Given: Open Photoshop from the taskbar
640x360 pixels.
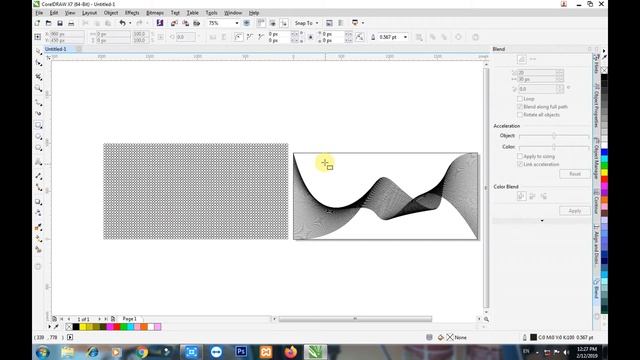Looking at the screenshot, I should 241,352.
